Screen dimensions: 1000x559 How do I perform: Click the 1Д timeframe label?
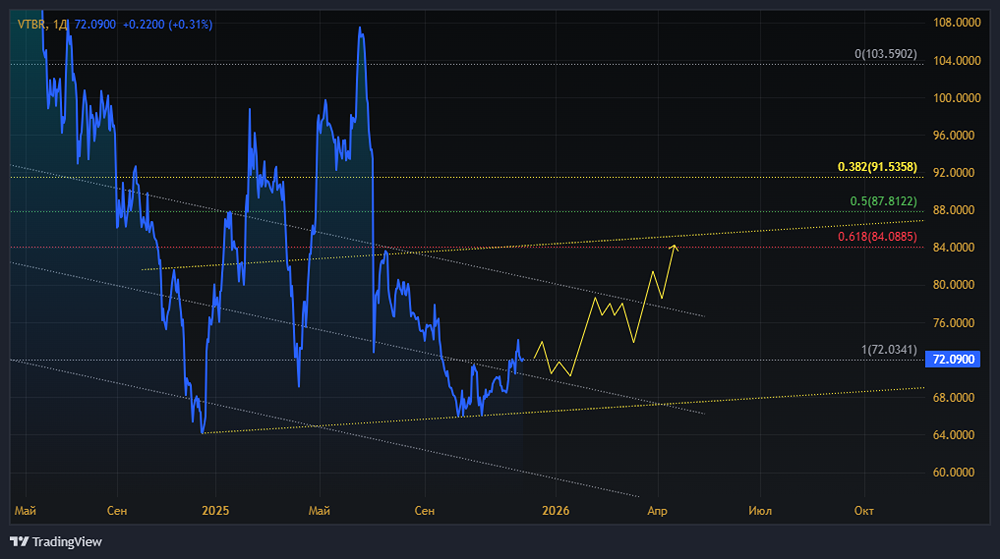tap(60, 25)
